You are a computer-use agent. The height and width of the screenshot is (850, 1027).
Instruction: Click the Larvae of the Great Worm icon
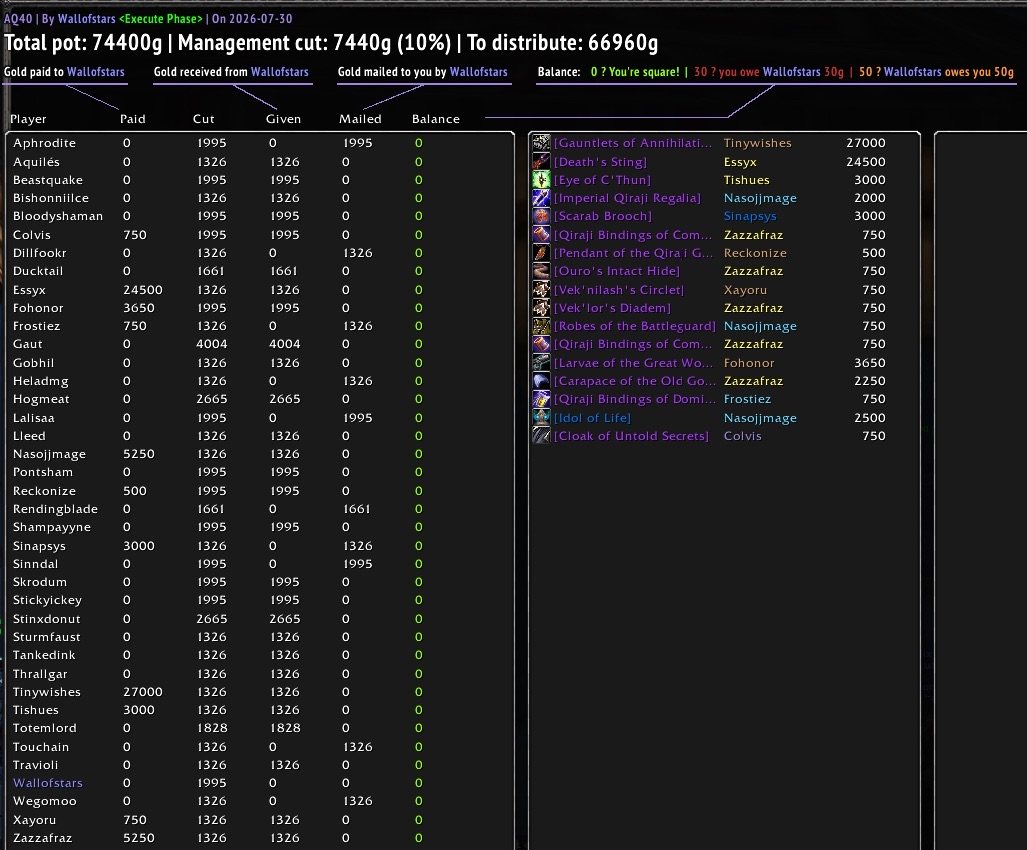541,363
